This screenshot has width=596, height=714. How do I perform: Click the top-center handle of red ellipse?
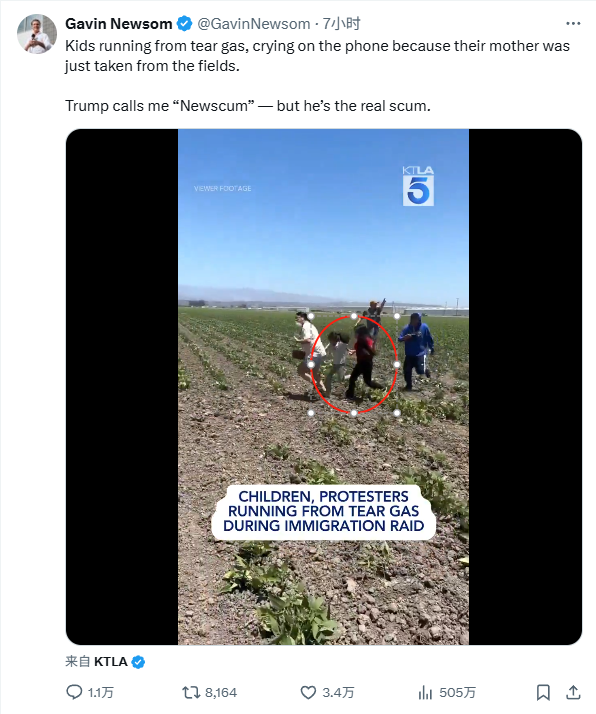[x=354, y=316]
